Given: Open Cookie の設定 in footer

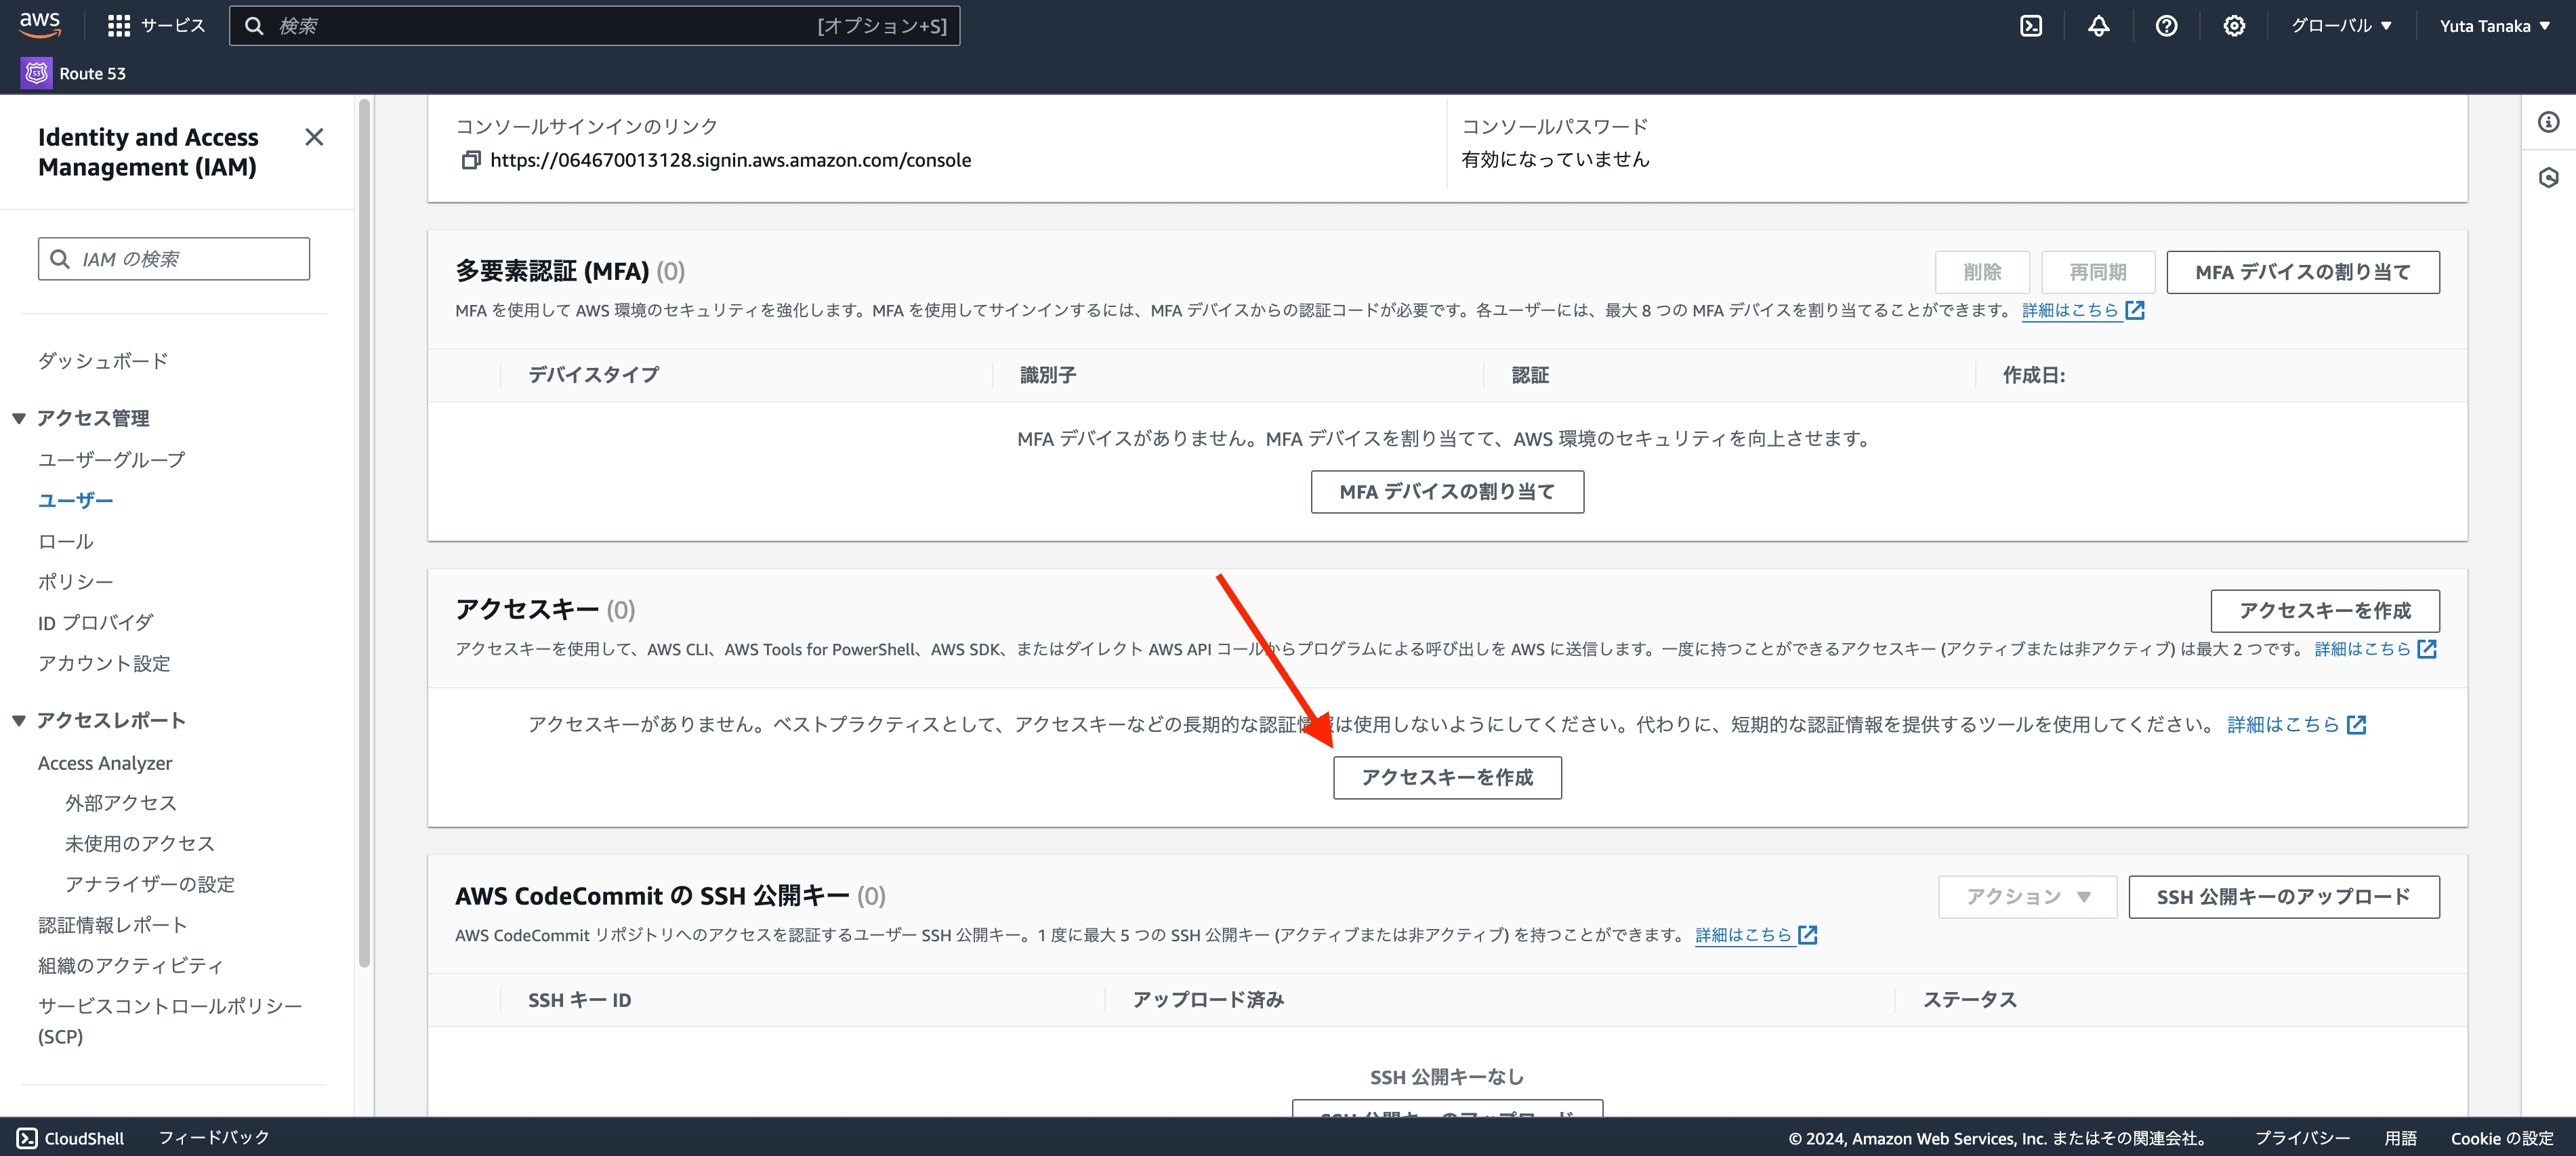Looking at the screenshot, I should click(x=2501, y=1139).
